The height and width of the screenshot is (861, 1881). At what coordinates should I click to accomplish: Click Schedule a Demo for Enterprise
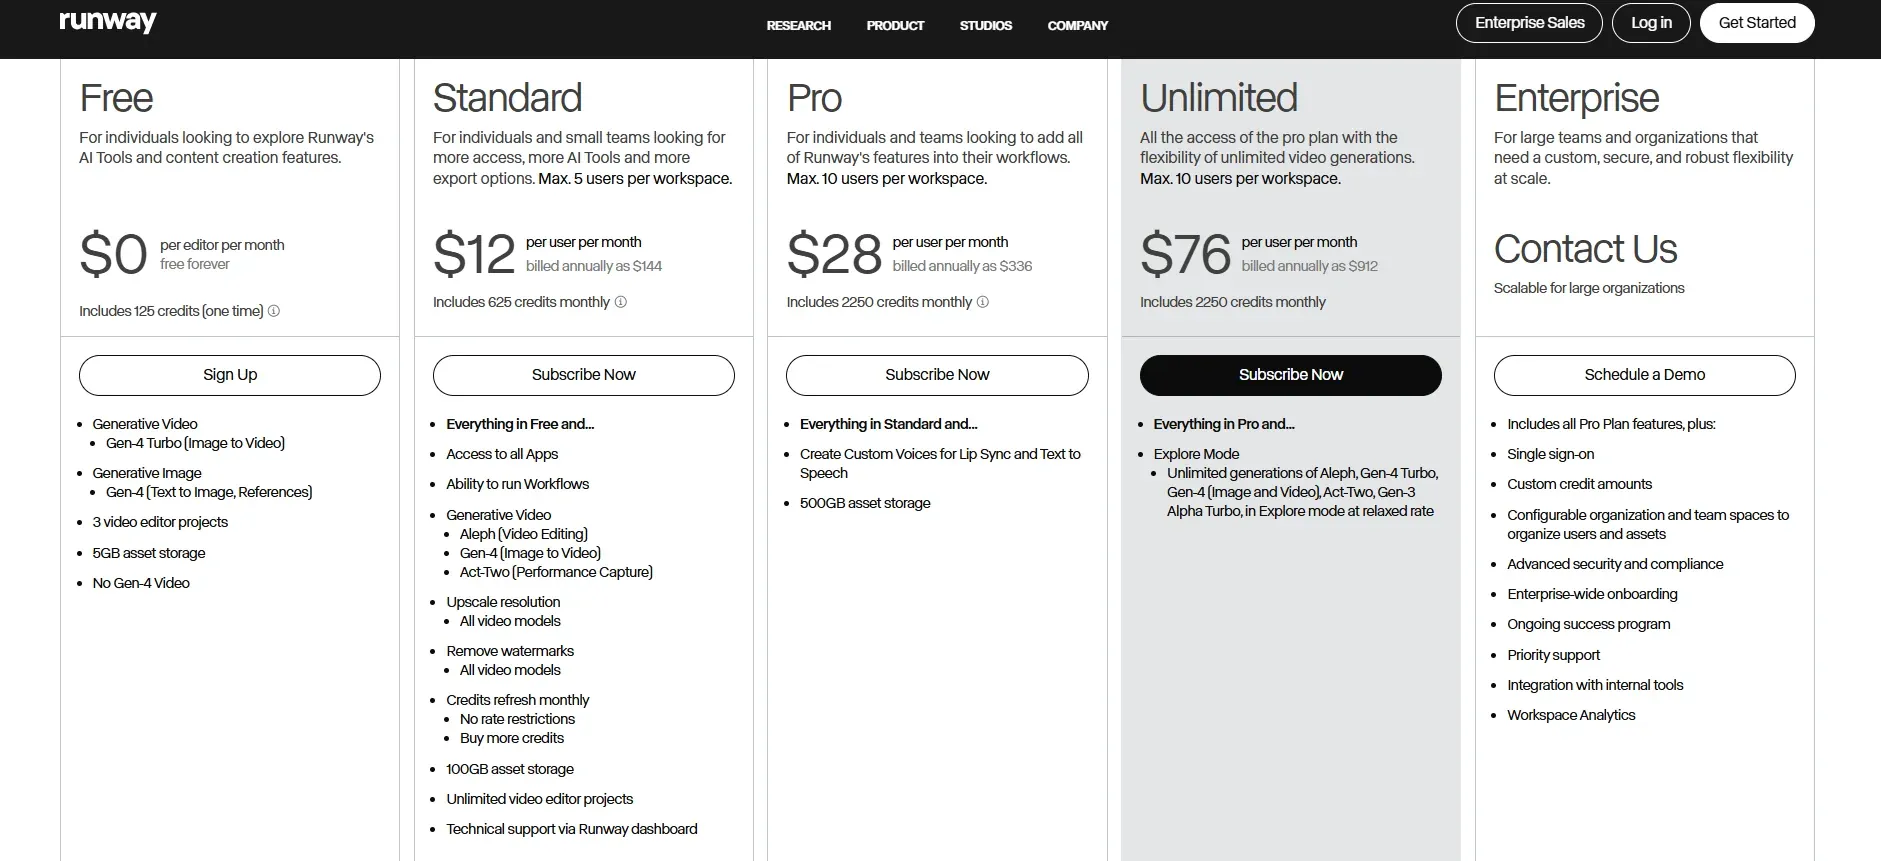[x=1644, y=375]
